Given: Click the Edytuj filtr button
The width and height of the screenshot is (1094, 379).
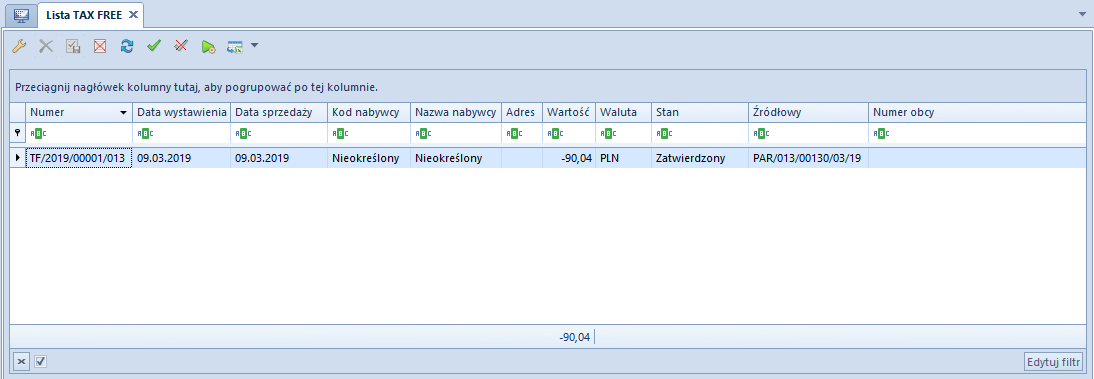Looking at the screenshot, I should [1054, 362].
